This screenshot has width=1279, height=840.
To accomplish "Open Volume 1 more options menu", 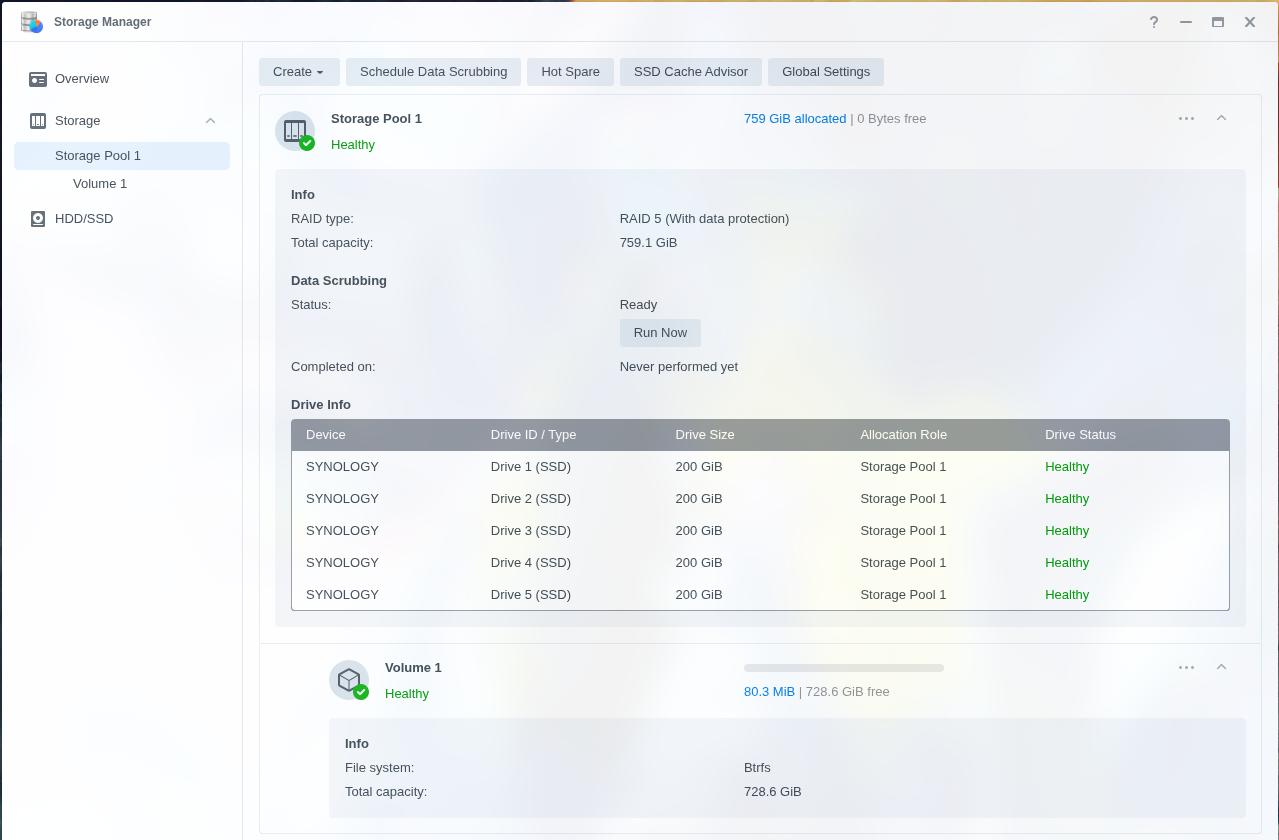I will [1186, 667].
